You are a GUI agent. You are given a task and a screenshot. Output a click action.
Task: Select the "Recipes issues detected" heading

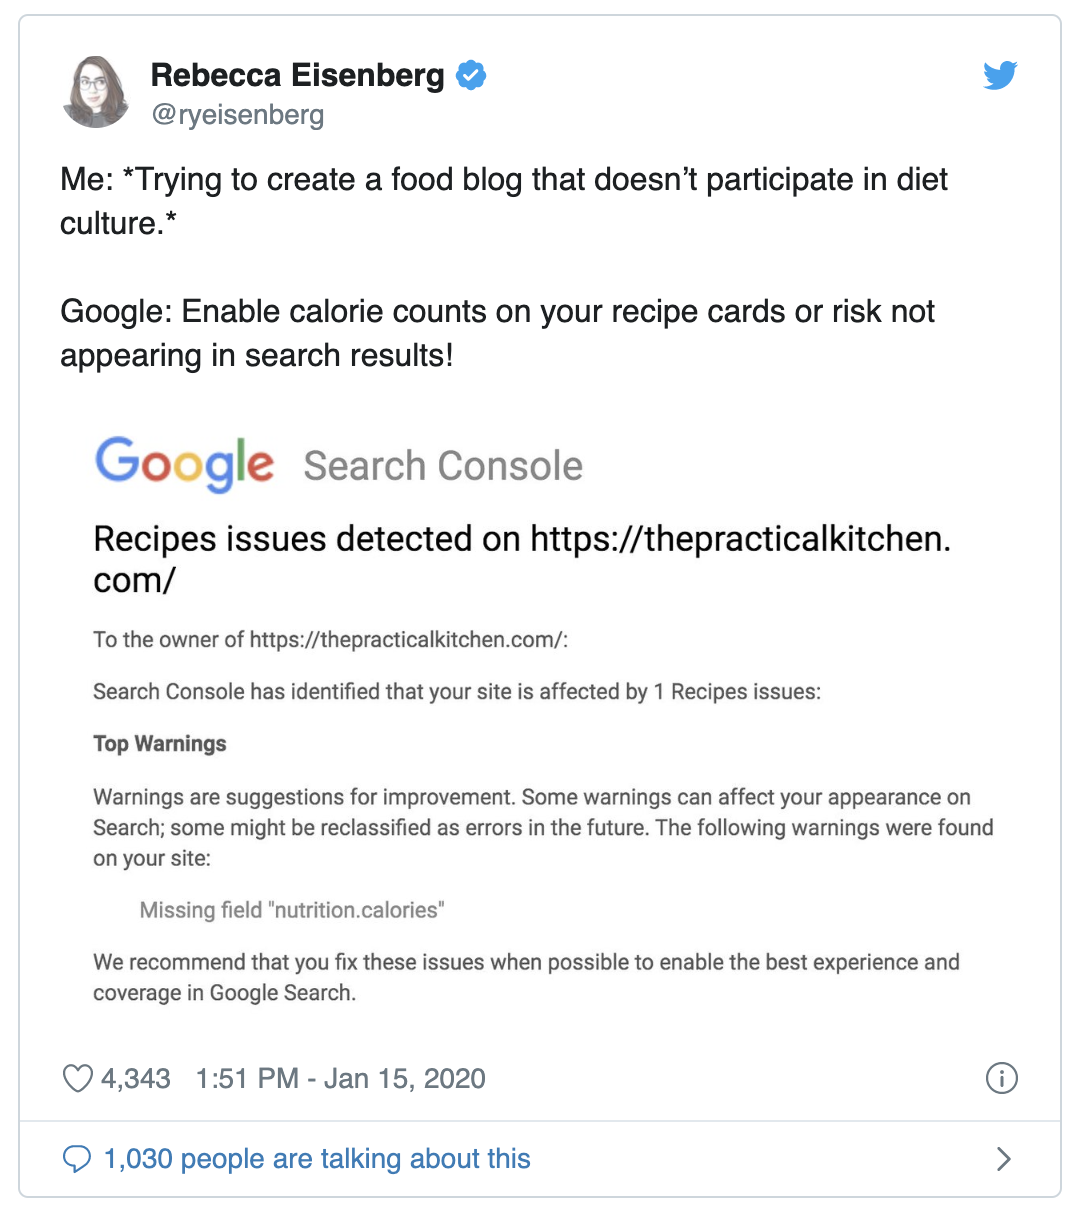coord(522,559)
